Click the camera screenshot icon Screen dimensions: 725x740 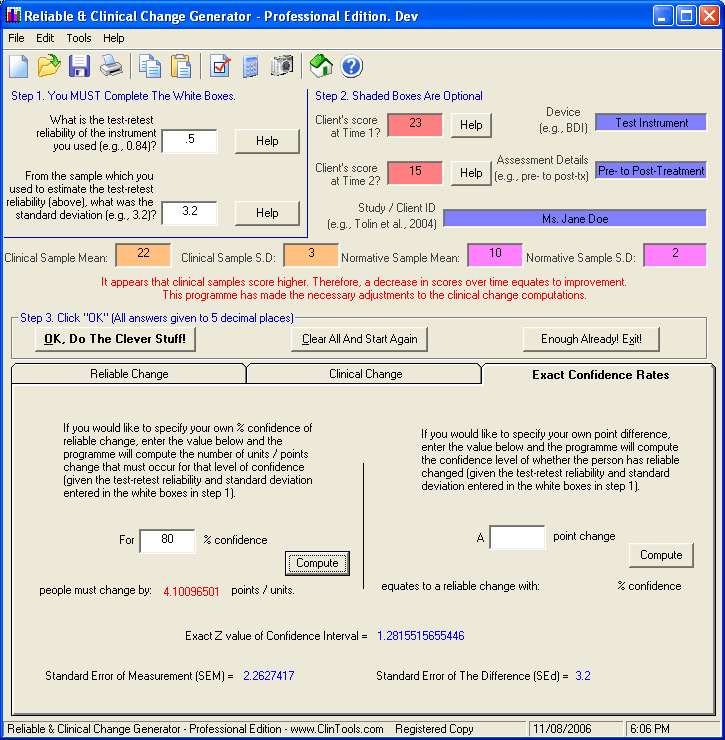[x=282, y=67]
